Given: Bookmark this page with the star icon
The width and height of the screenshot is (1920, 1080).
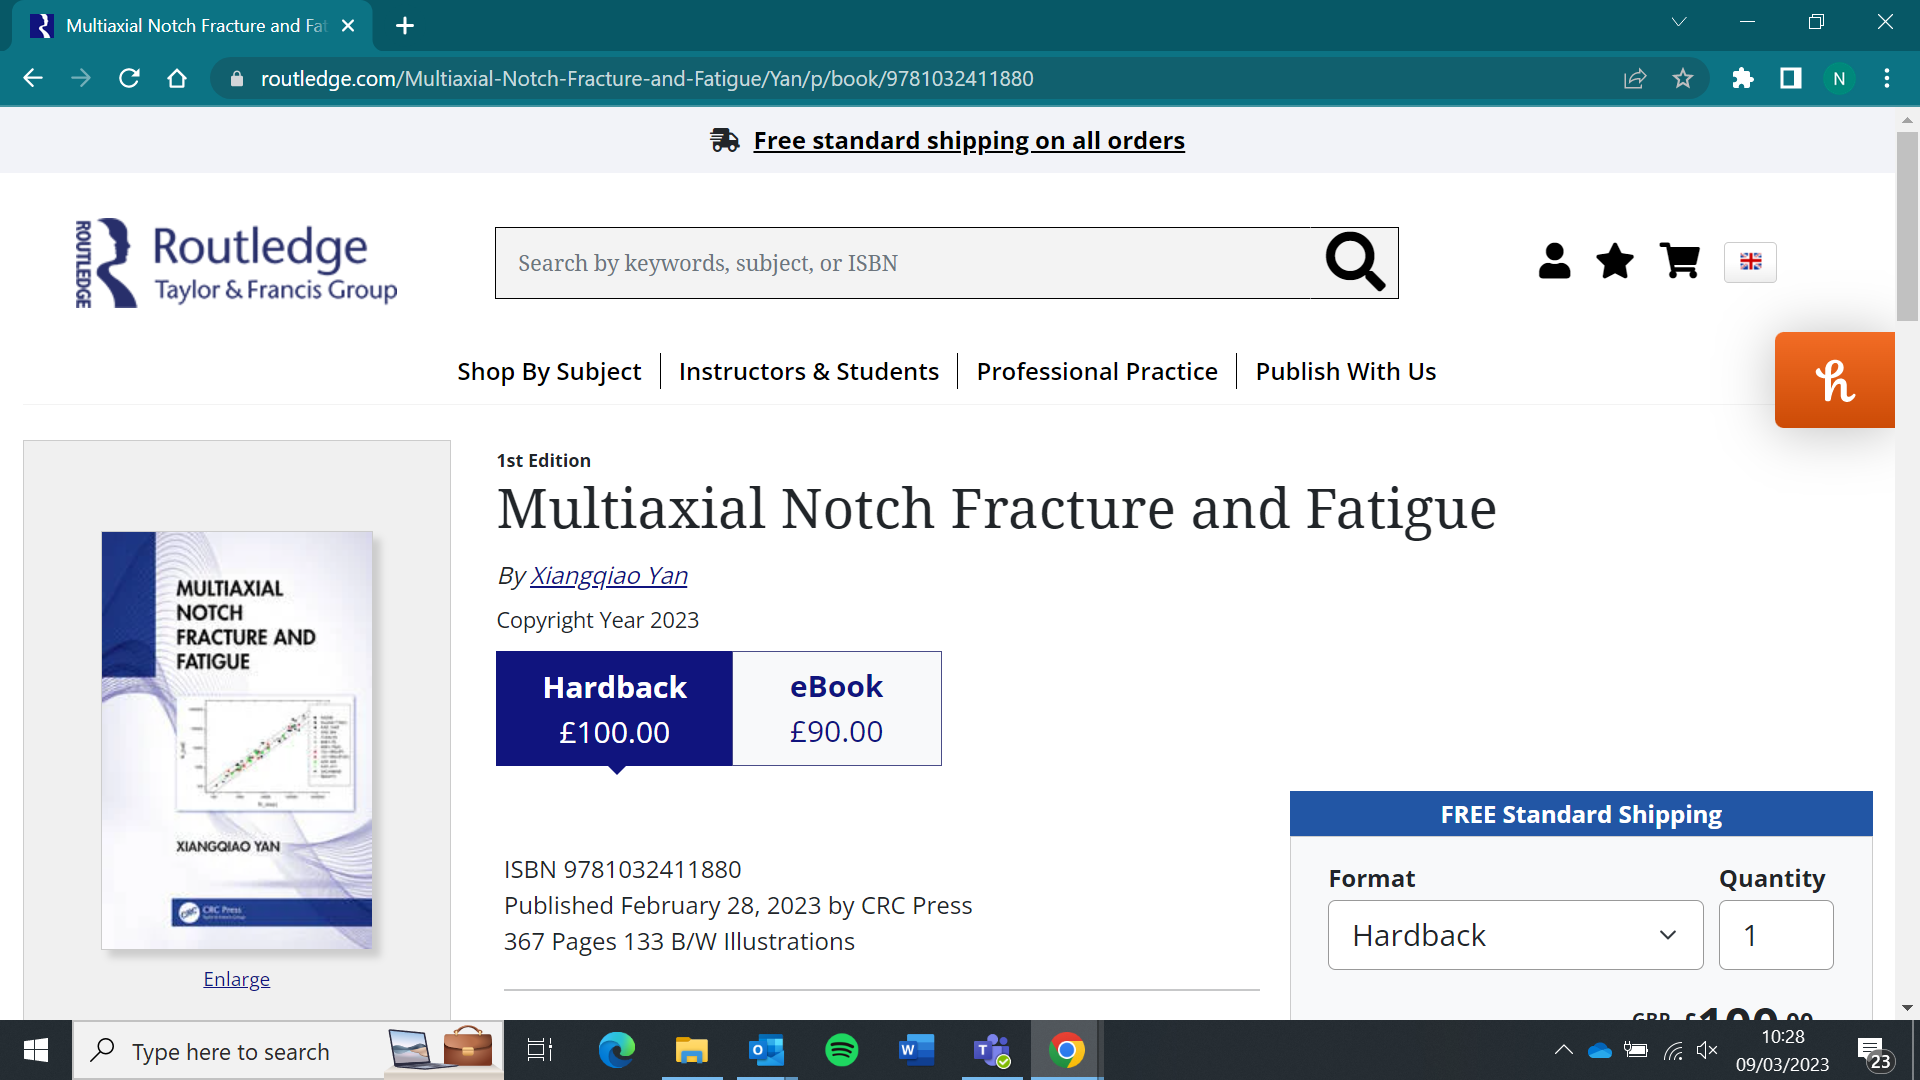Looking at the screenshot, I should click(1684, 78).
